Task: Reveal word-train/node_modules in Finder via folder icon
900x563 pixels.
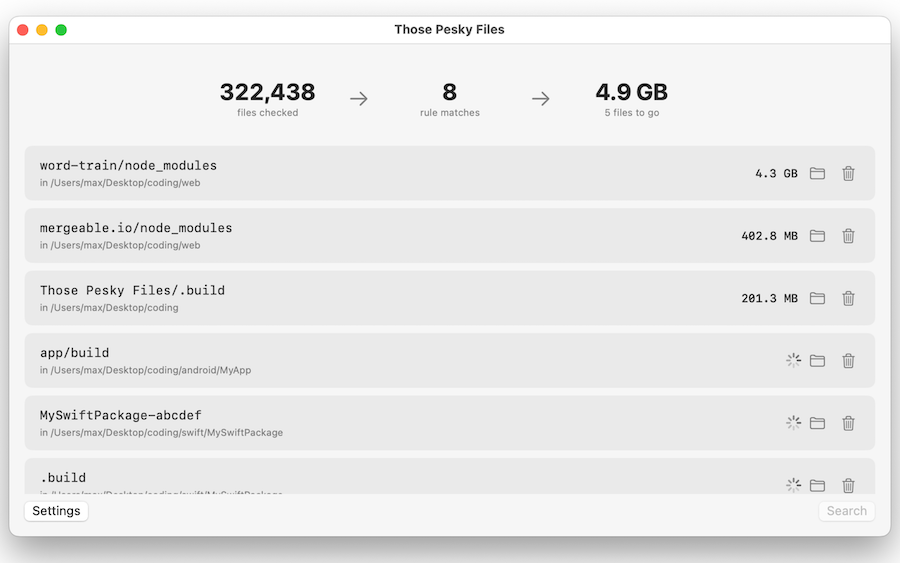Action: [x=817, y=173]
